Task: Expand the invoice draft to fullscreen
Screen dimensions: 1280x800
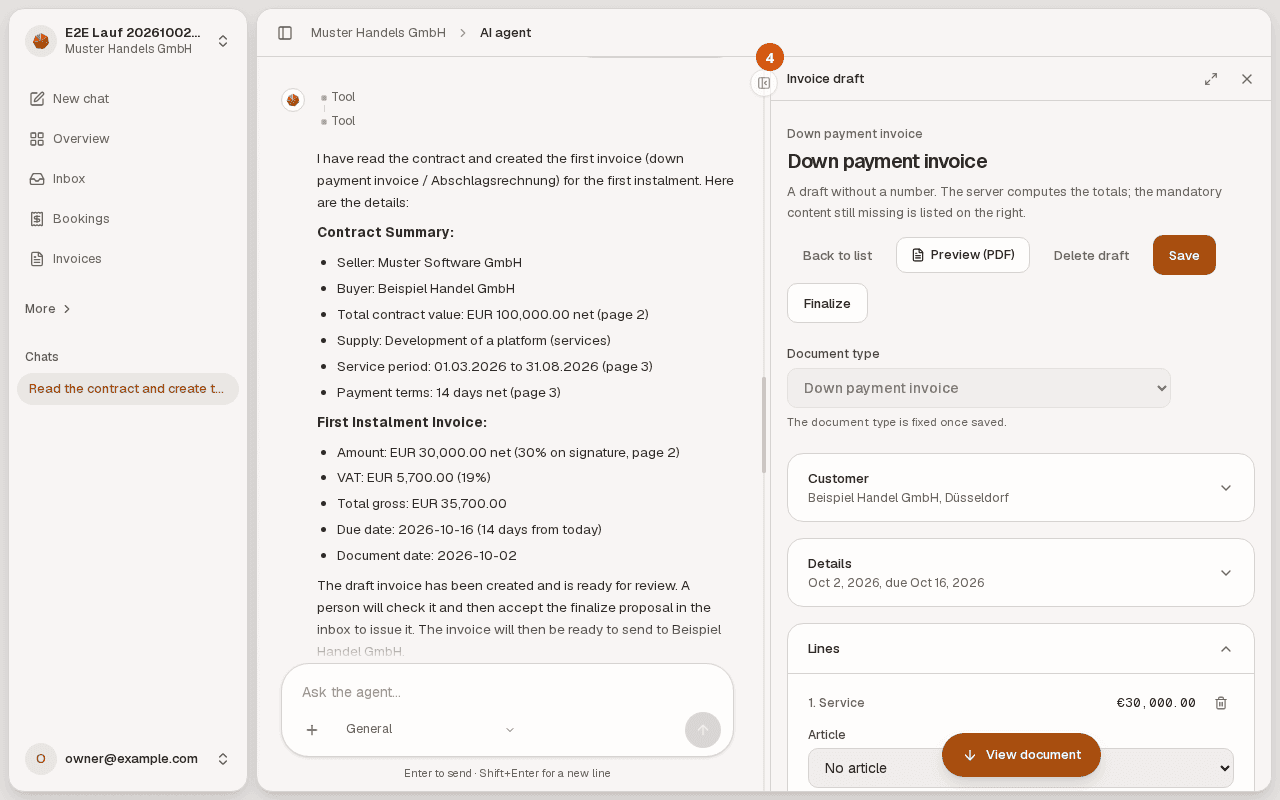Action: (x=1211, y=79)
